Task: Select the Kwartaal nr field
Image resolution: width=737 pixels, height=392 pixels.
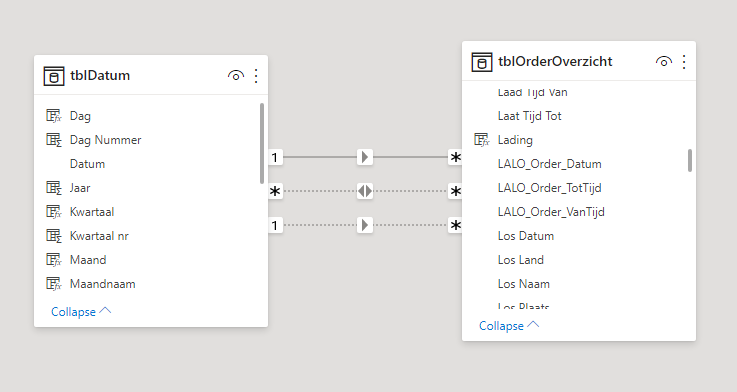Action: pyautogui.click(x=99, y=235)
